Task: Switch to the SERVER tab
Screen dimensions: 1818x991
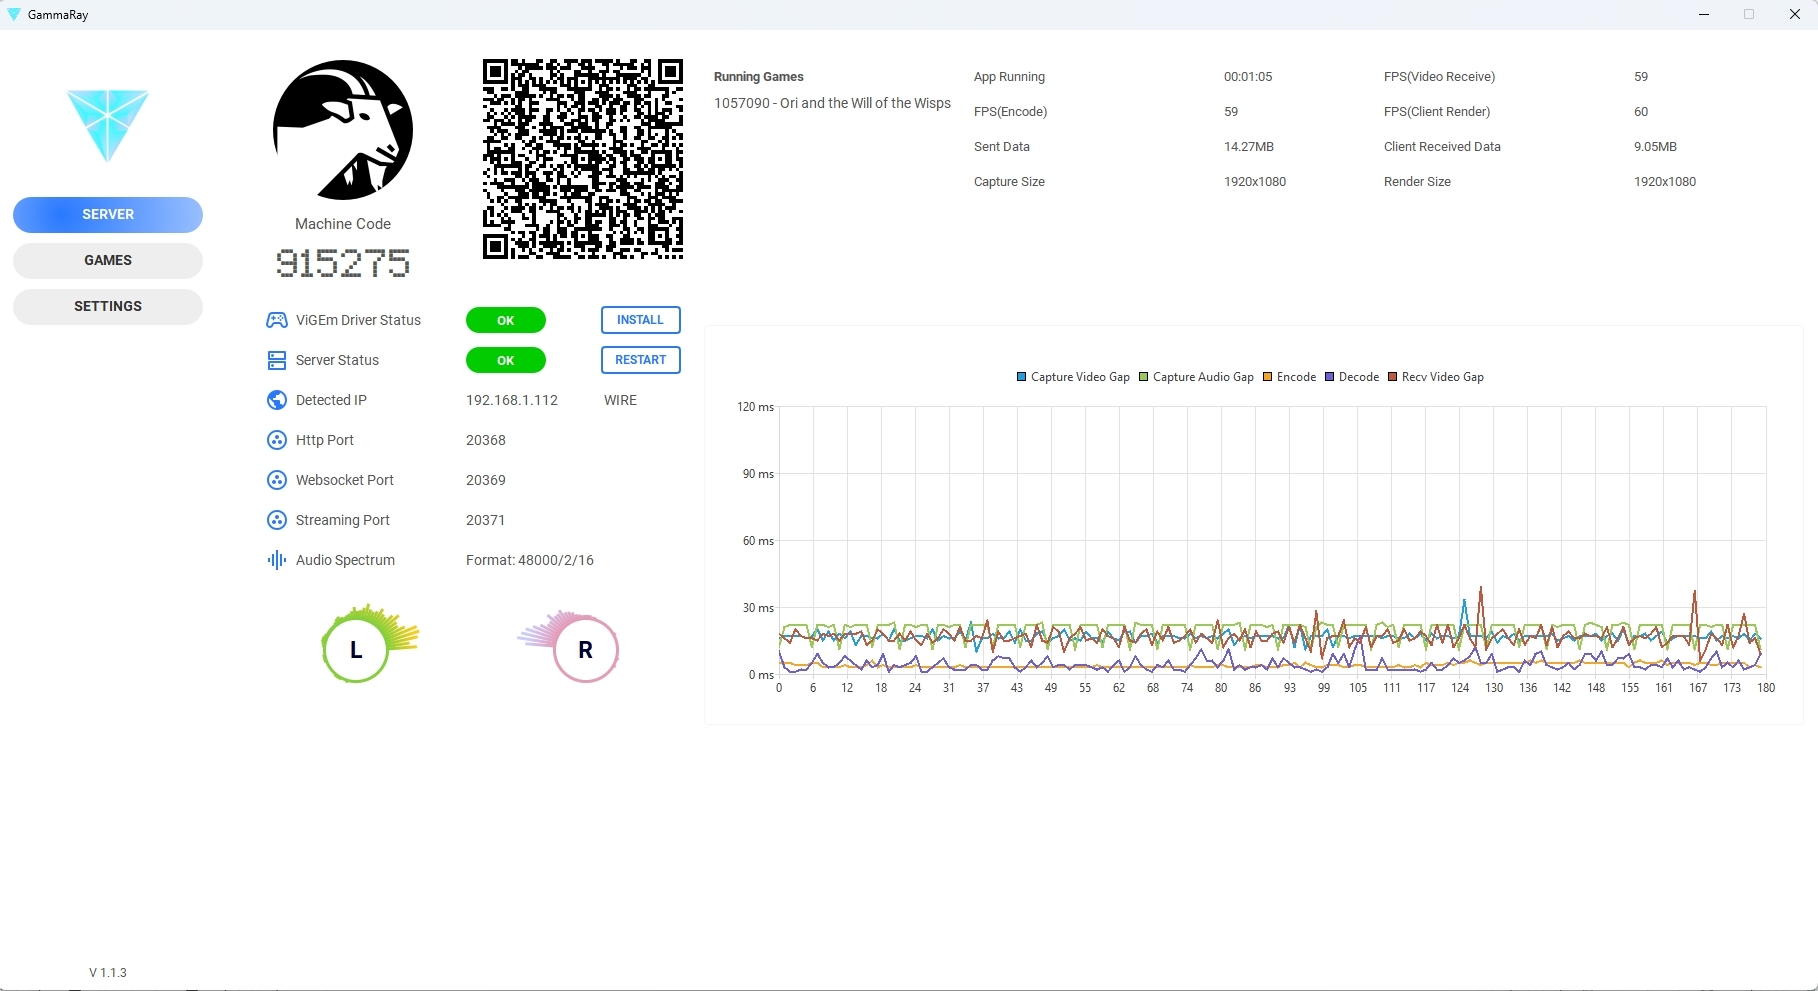Action: [108, 214]
